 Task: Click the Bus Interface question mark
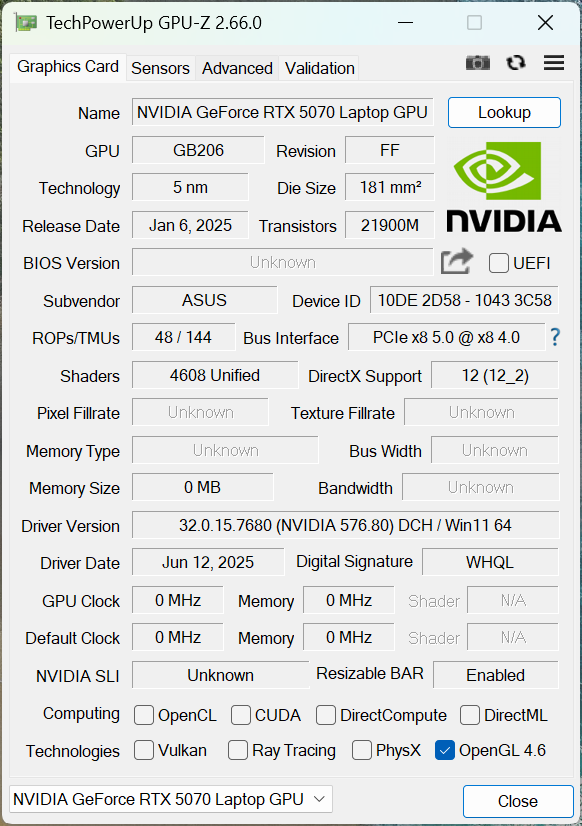555,337
